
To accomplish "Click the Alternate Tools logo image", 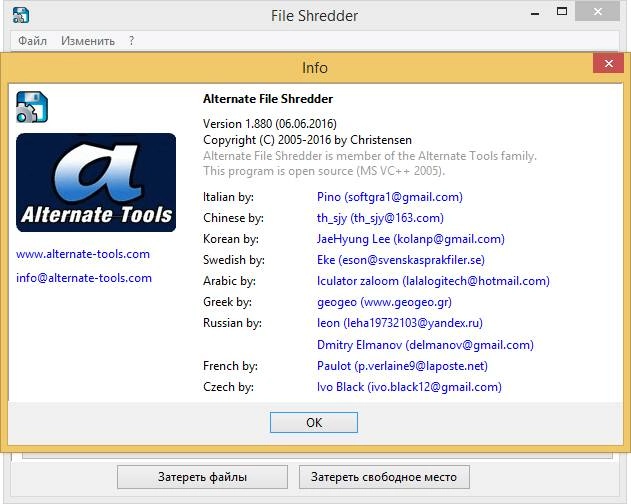I will pyautogui.click(x=96, y=182).
